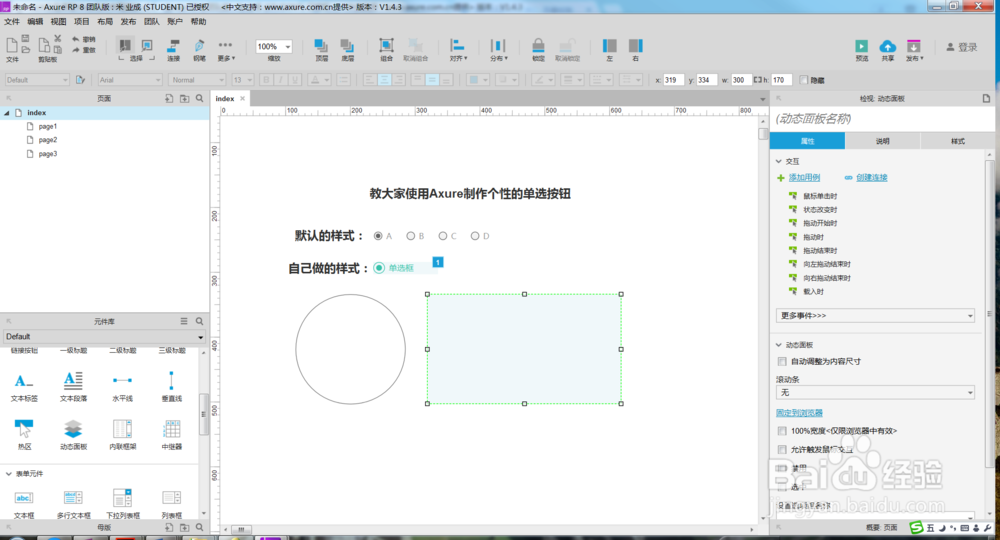Click the 添加用例 link
The image size is (1000, 540).
pyautogui.click(x=804, y=177)
